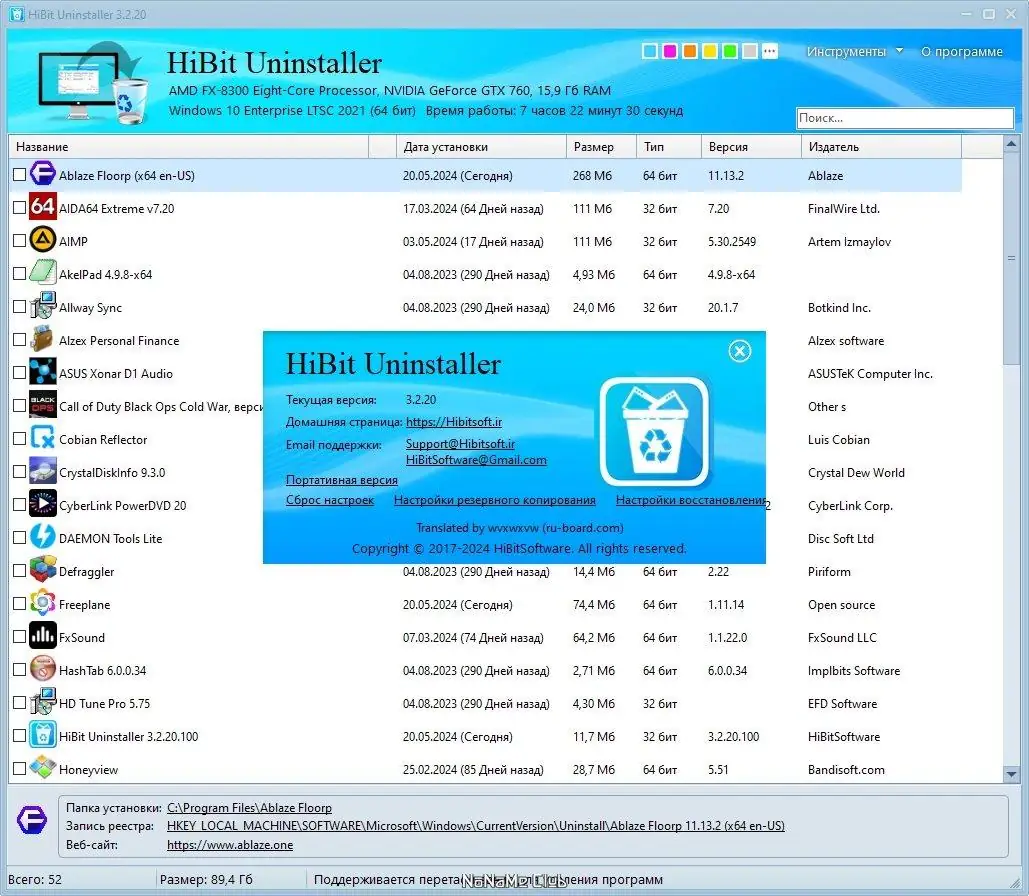Sort by the Размер column header
Viewport: 1029px width, 896px height.
pyautogui.click(x=601, y=147)
